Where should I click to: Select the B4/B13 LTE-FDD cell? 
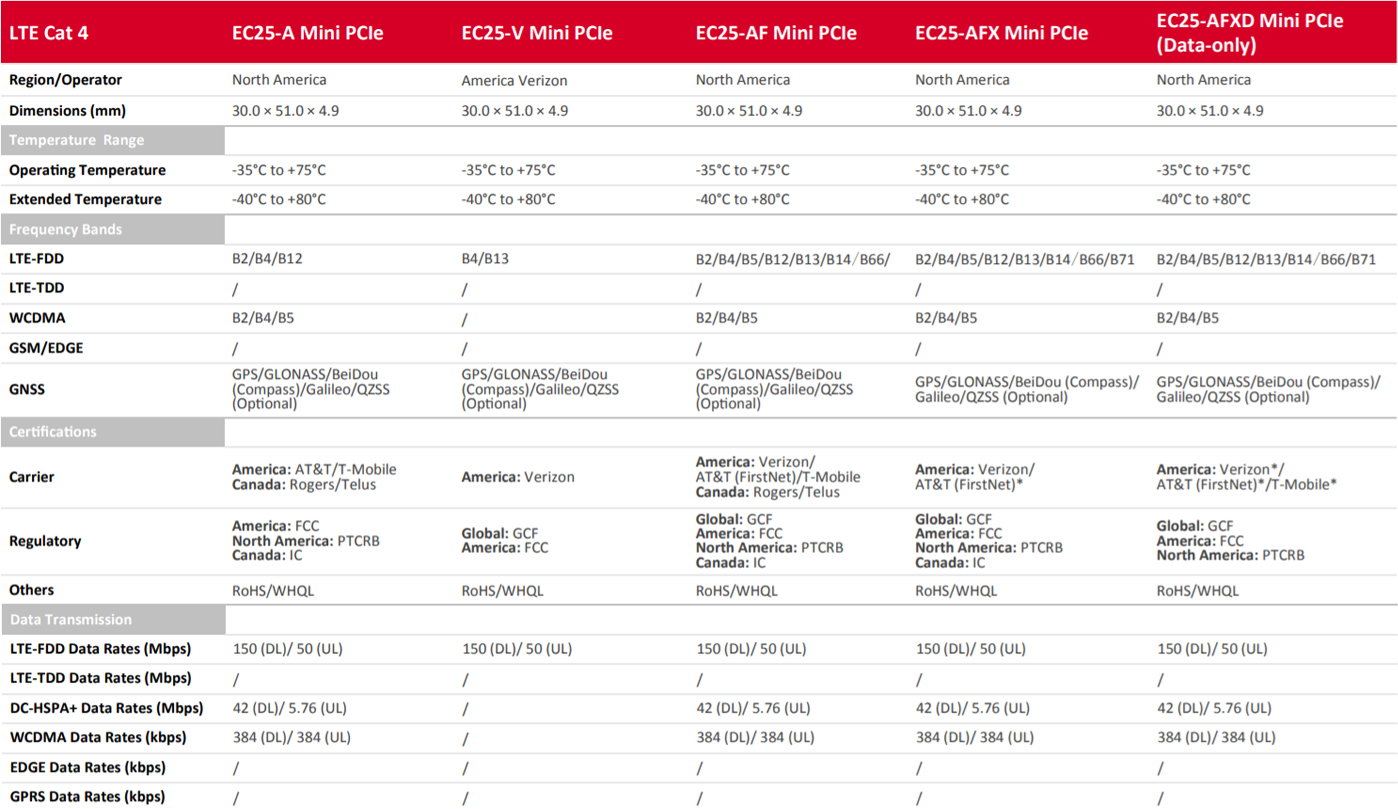click(x=485, y=259)
